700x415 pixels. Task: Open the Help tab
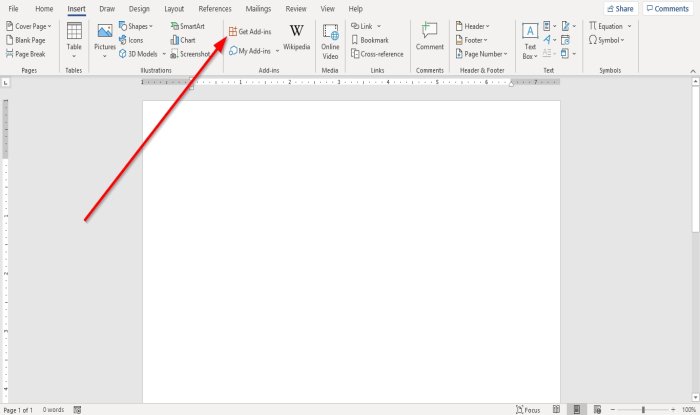356,8
